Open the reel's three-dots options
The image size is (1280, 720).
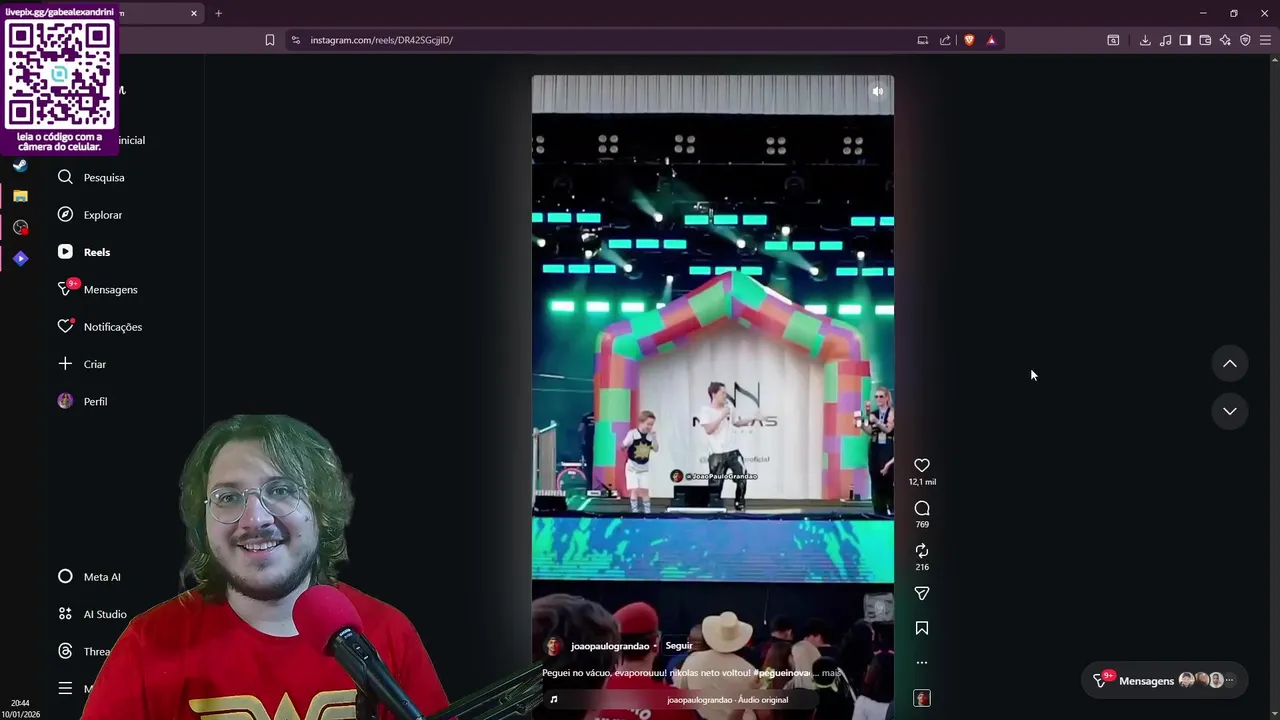click(x=922, y=662)
